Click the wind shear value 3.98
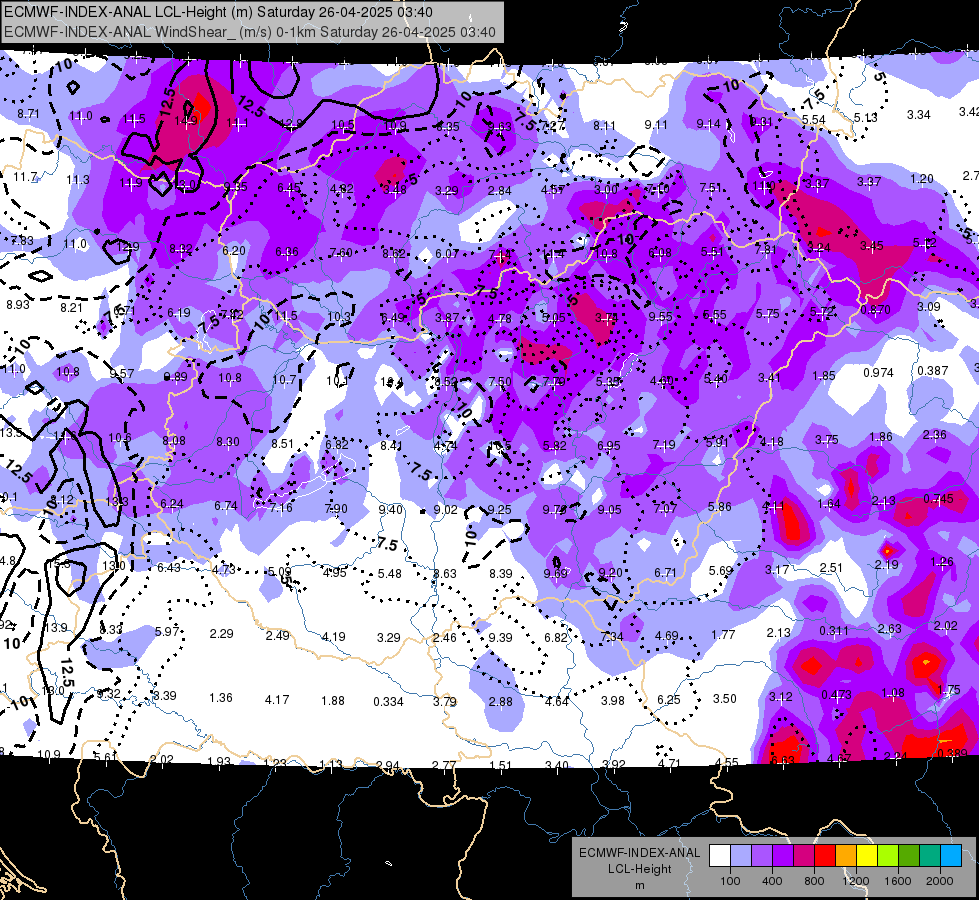This screenshot has width=979, height=900. pyautogui.click(x=612, y=701)
